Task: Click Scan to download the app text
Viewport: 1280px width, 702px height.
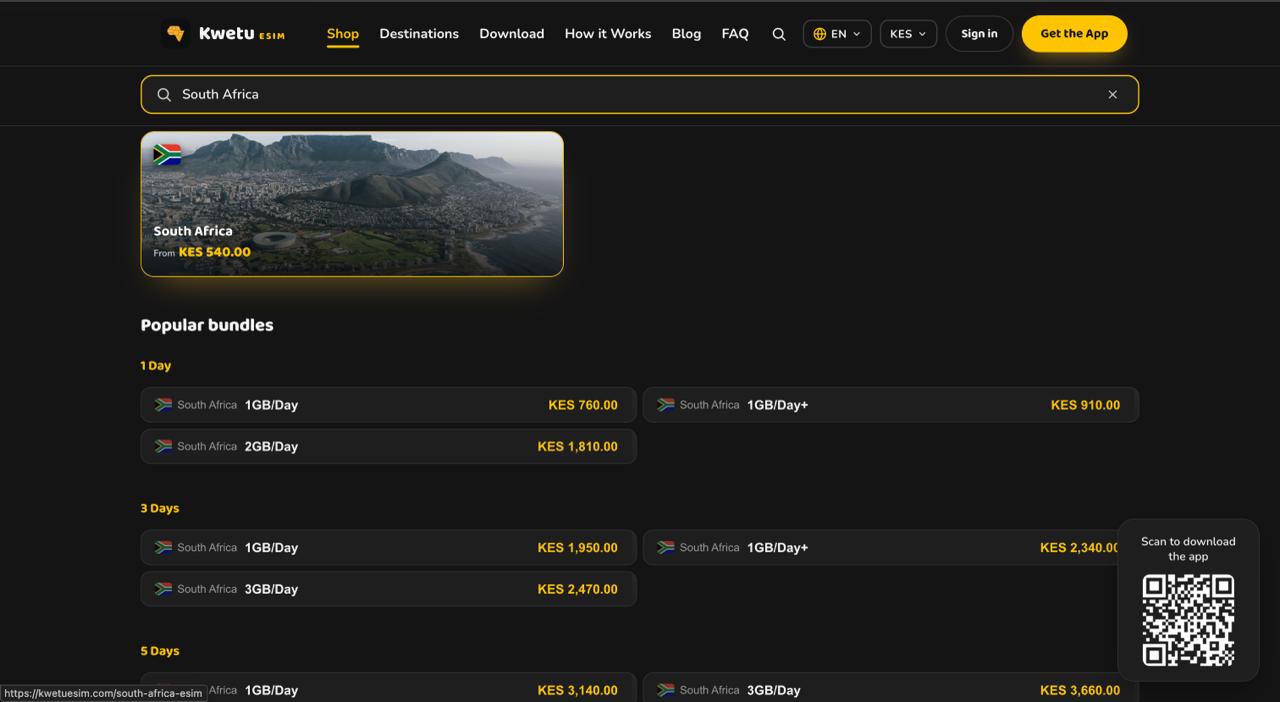Action: pyautogui.click(x=1188, y=549)
